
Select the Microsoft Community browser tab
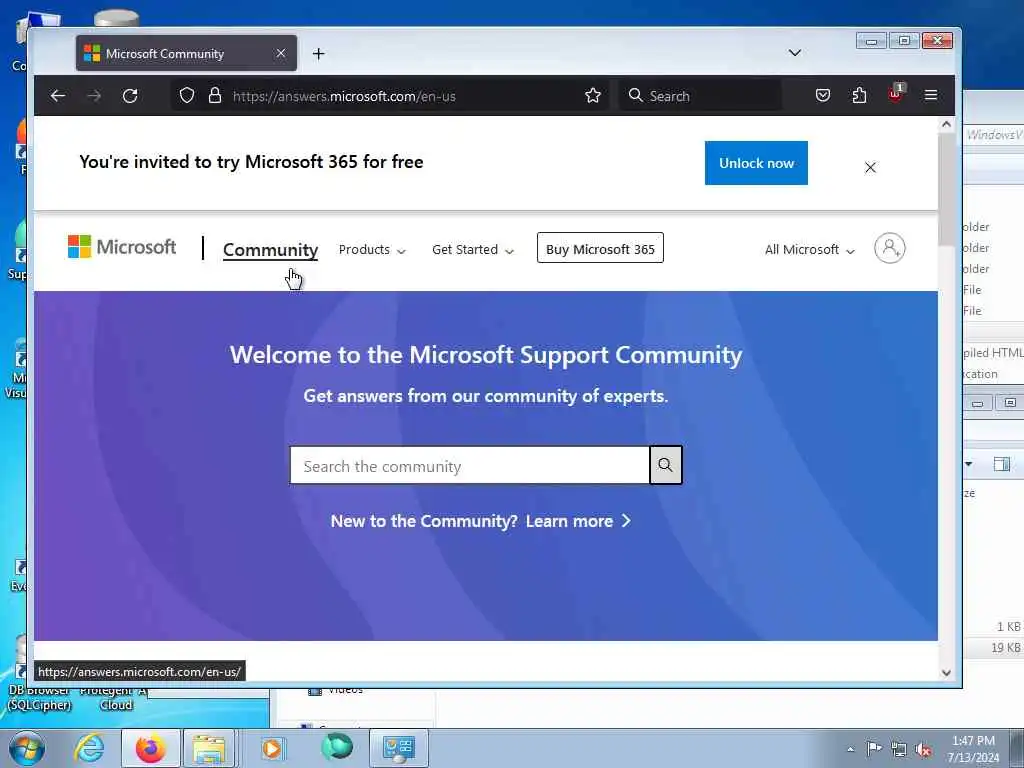(x=186, y=54)
